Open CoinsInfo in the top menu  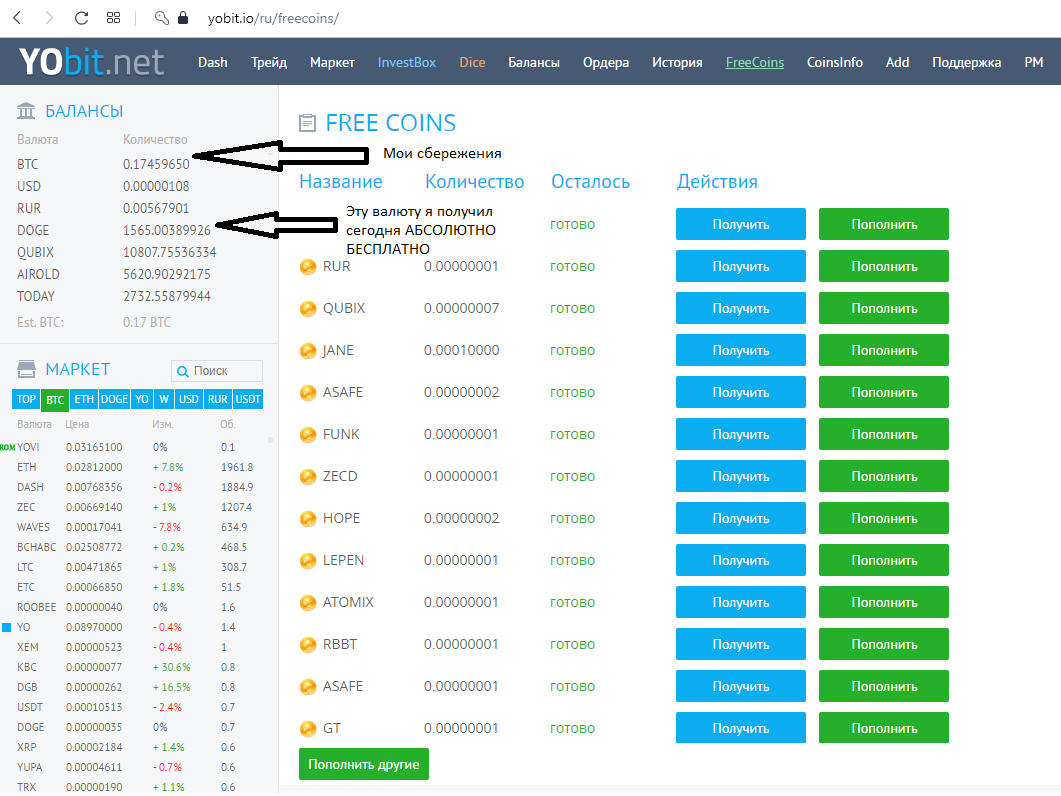pos(834,62)
